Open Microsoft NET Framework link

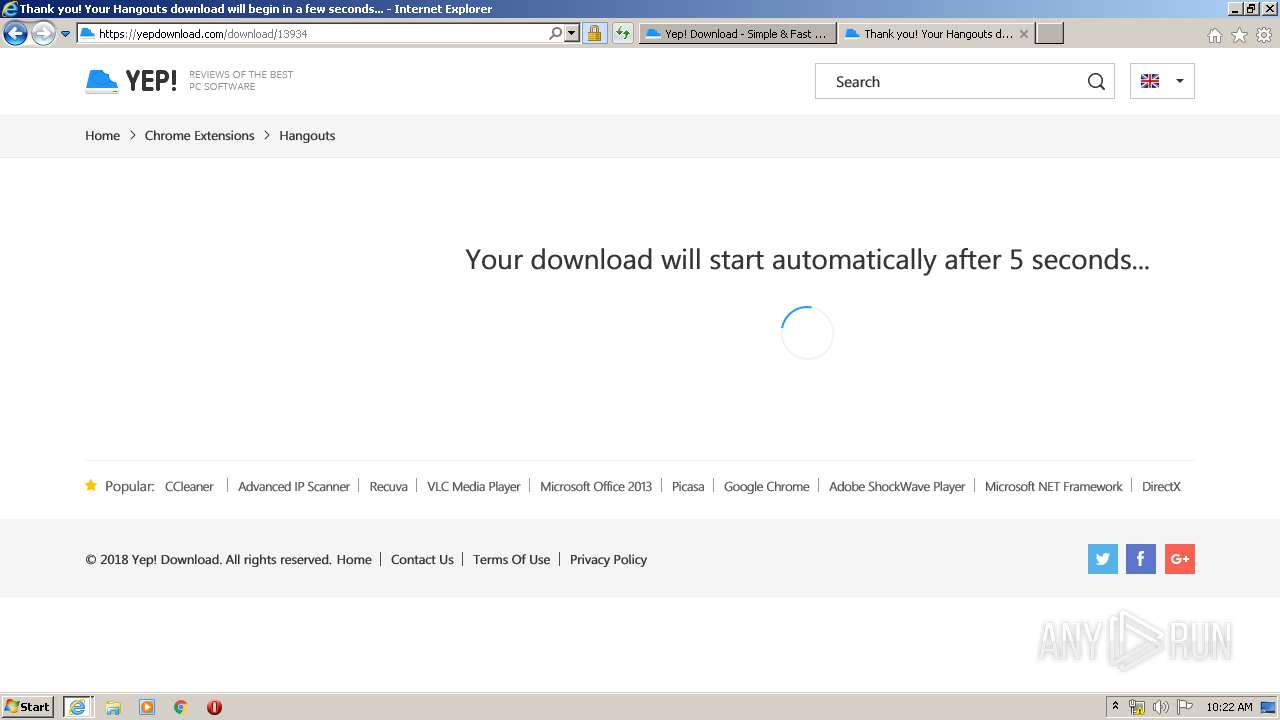pyautogui.click(x=1053, y=487)
